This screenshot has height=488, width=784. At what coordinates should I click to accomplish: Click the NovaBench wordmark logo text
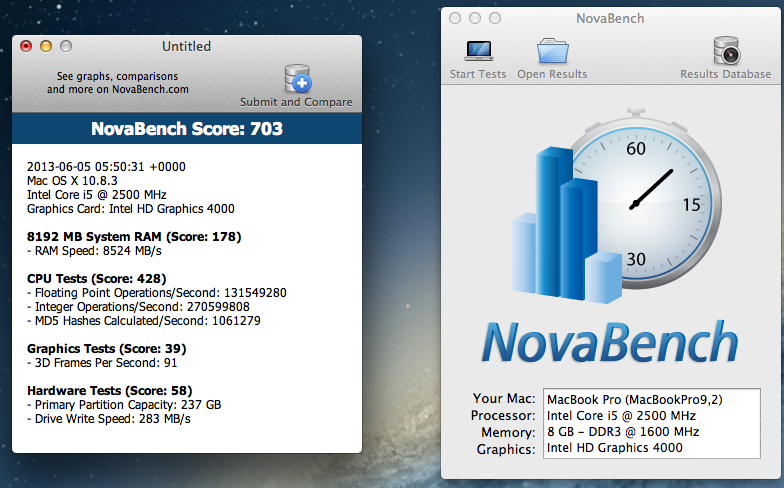(610, 342)
